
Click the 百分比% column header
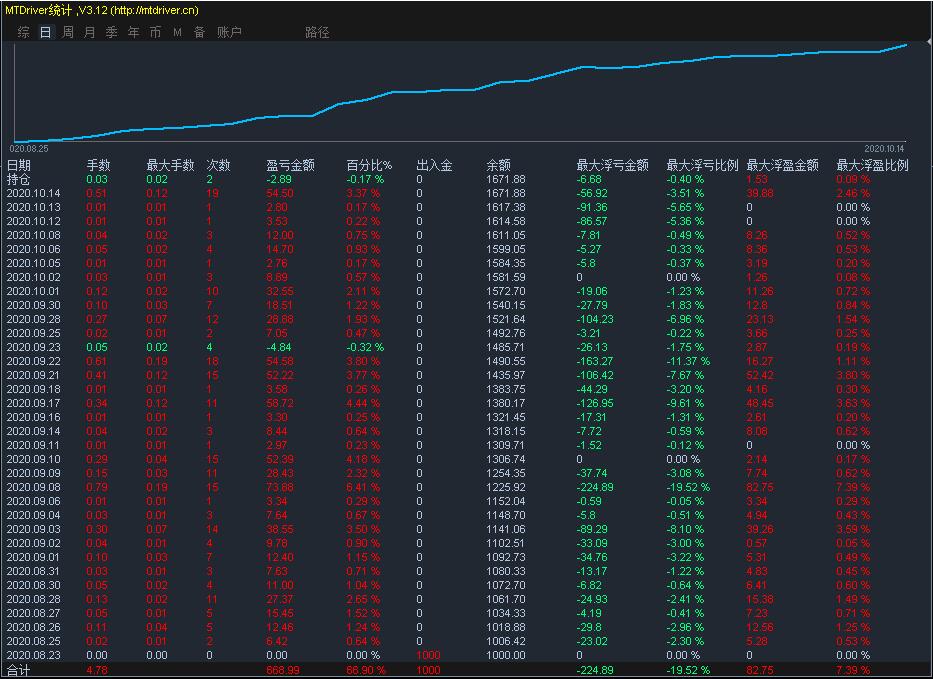click(x=370, y=165)
